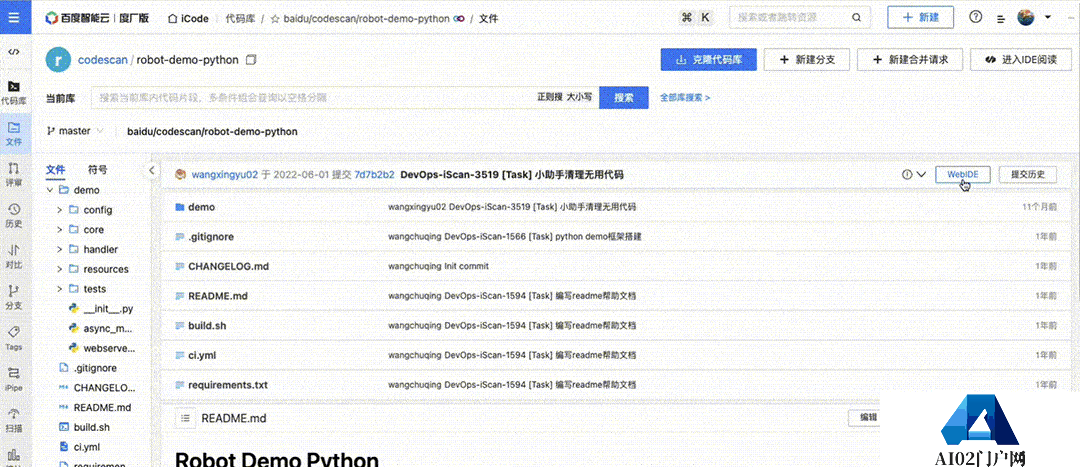Expand the resources folder in tree
Viewport: 1080px width, 467px height.
click(59, 269)
